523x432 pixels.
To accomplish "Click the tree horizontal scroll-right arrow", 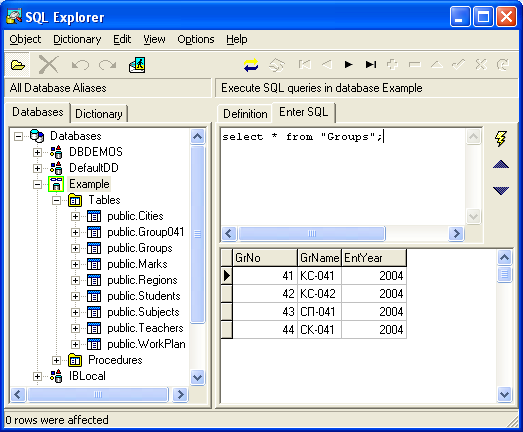I will click(180, 395).
